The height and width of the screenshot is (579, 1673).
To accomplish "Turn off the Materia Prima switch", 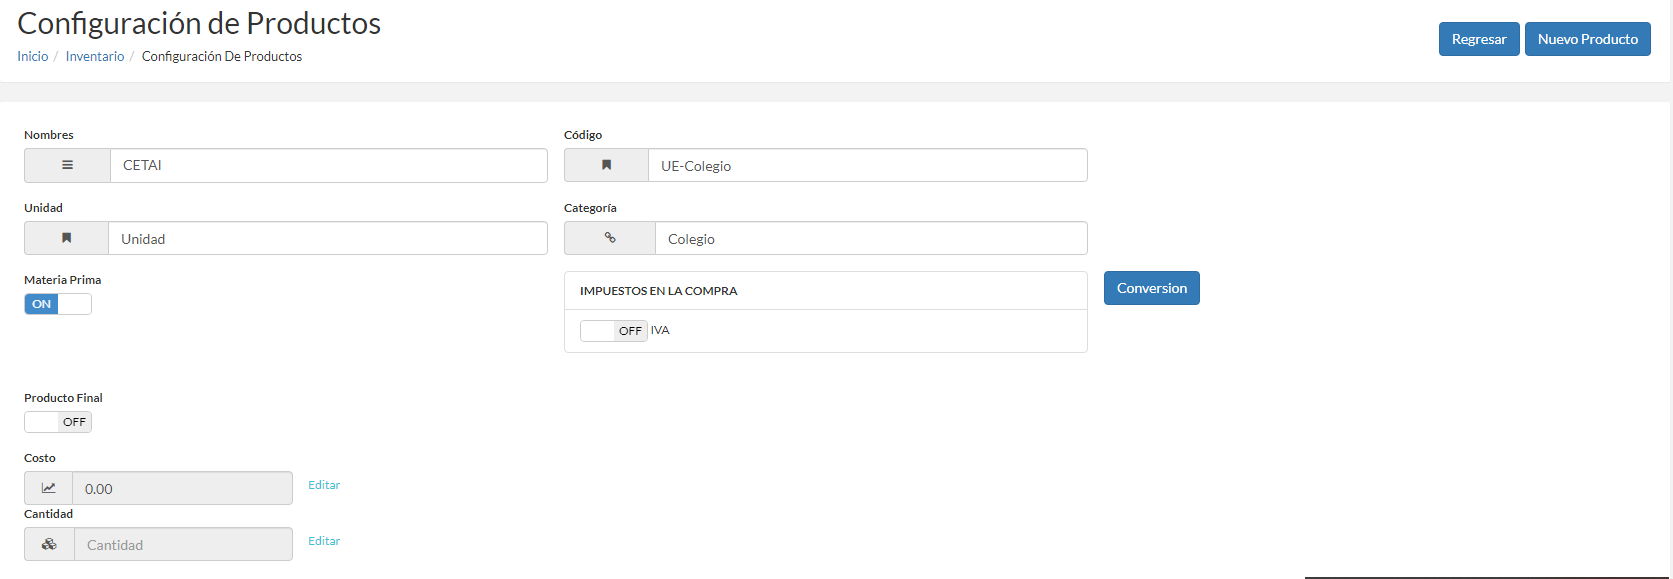I will click(58, 304).
